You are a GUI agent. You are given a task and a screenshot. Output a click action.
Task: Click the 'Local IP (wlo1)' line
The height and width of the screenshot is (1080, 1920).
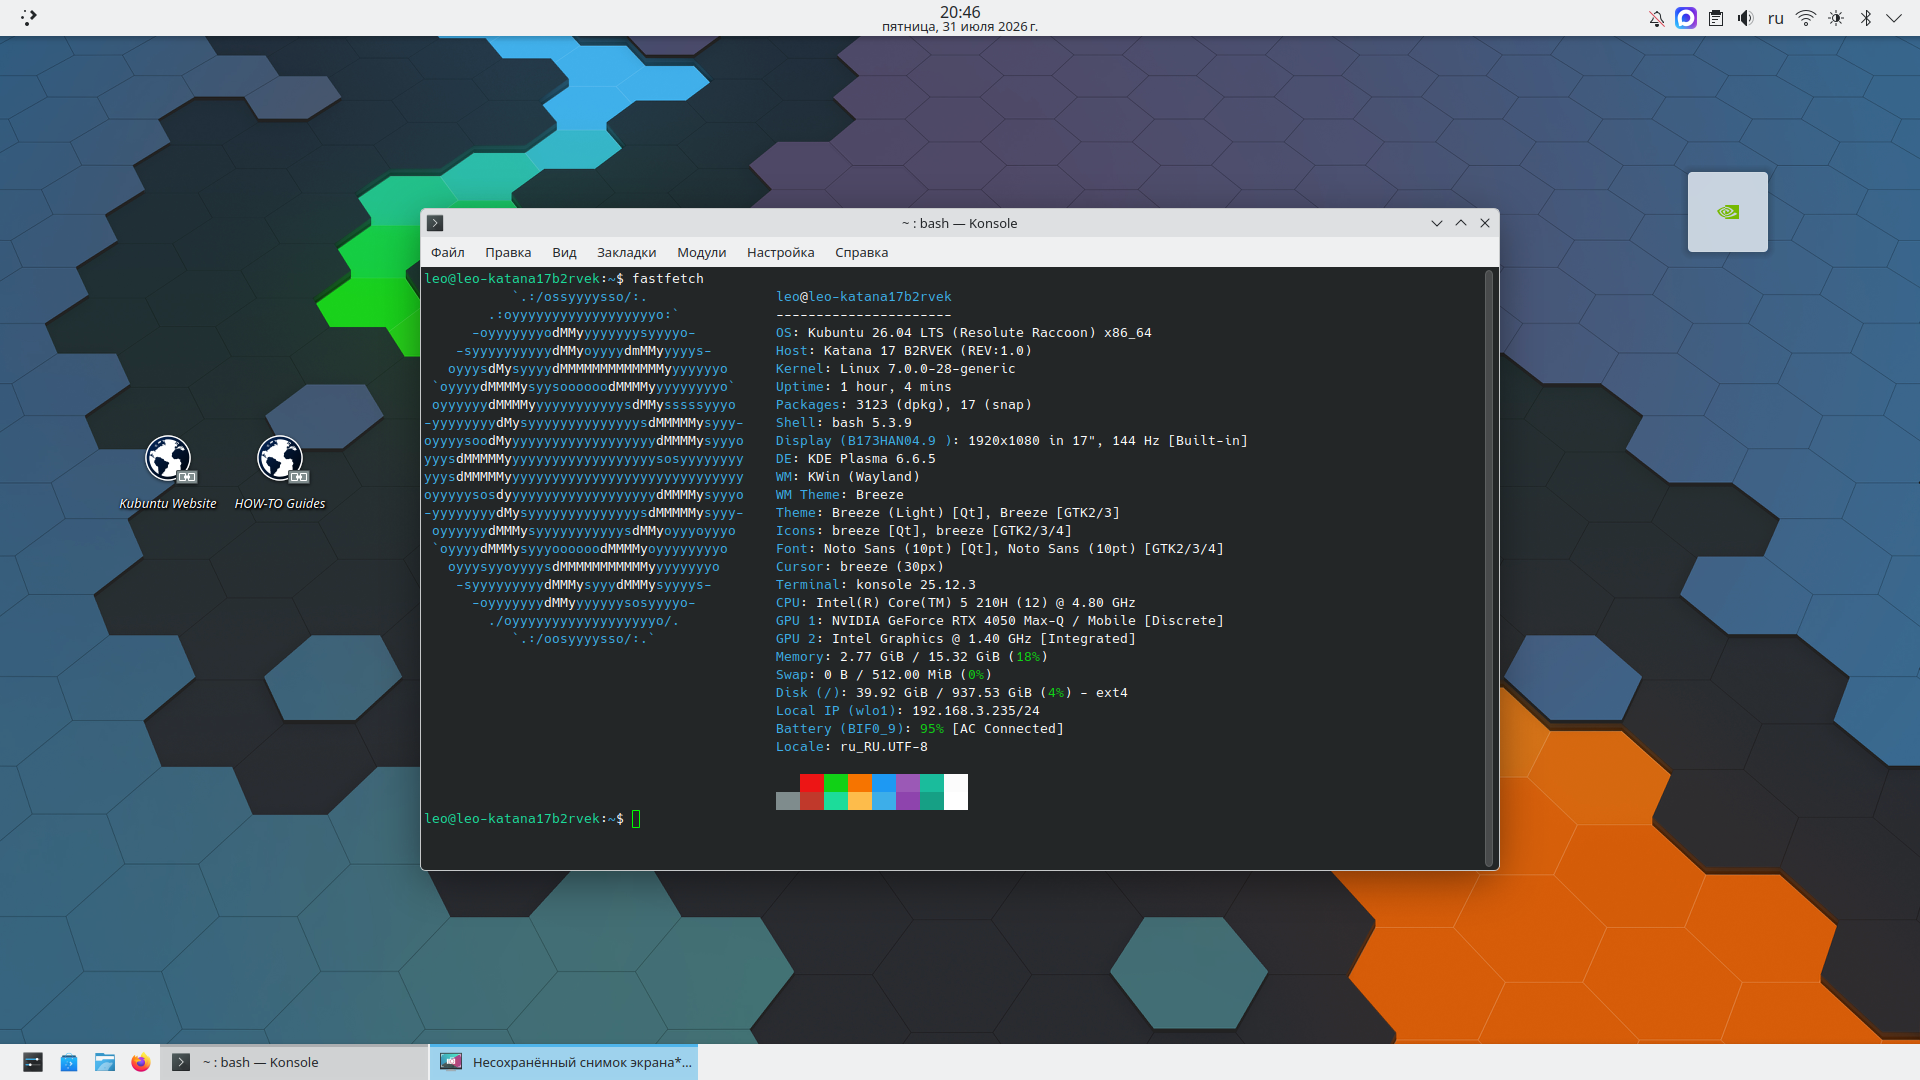point(908,711)
